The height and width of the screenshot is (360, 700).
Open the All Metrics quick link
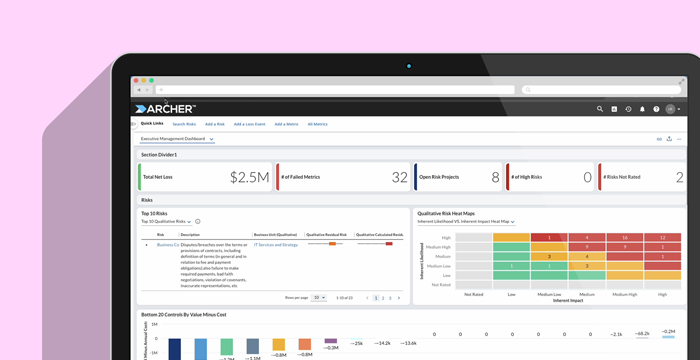point(317,124)
